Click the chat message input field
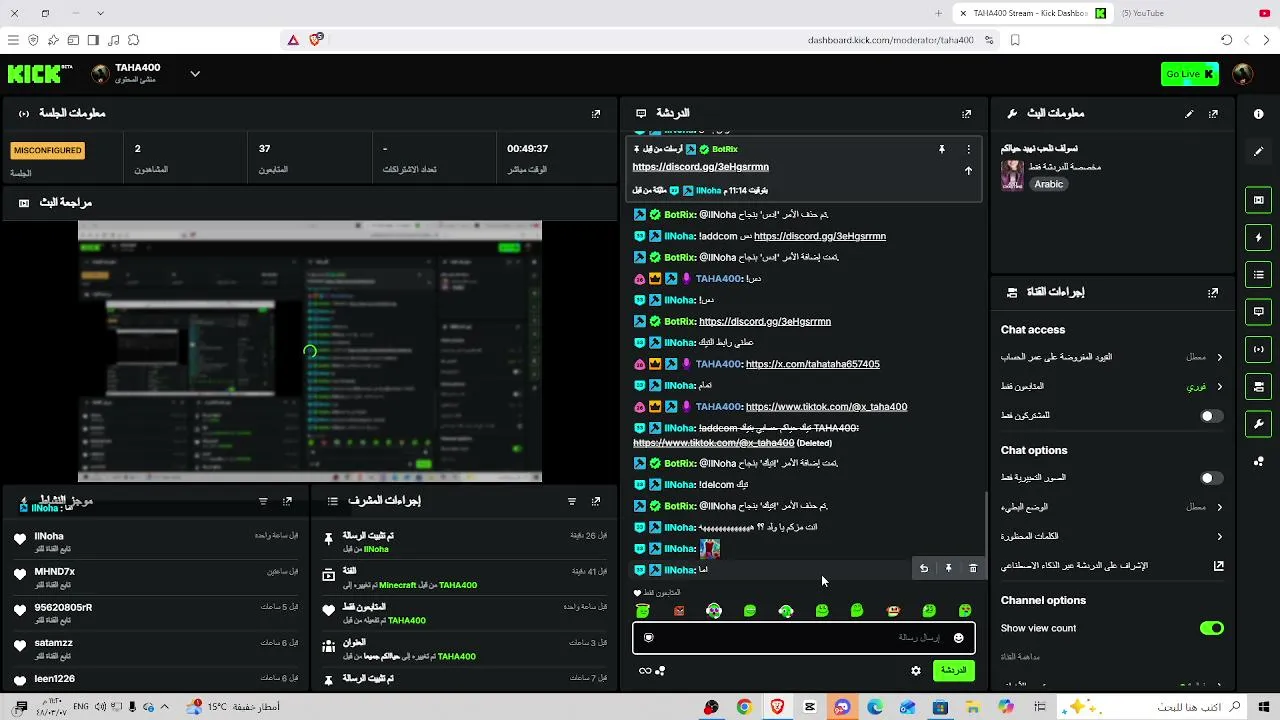 [x=803, y=638]
